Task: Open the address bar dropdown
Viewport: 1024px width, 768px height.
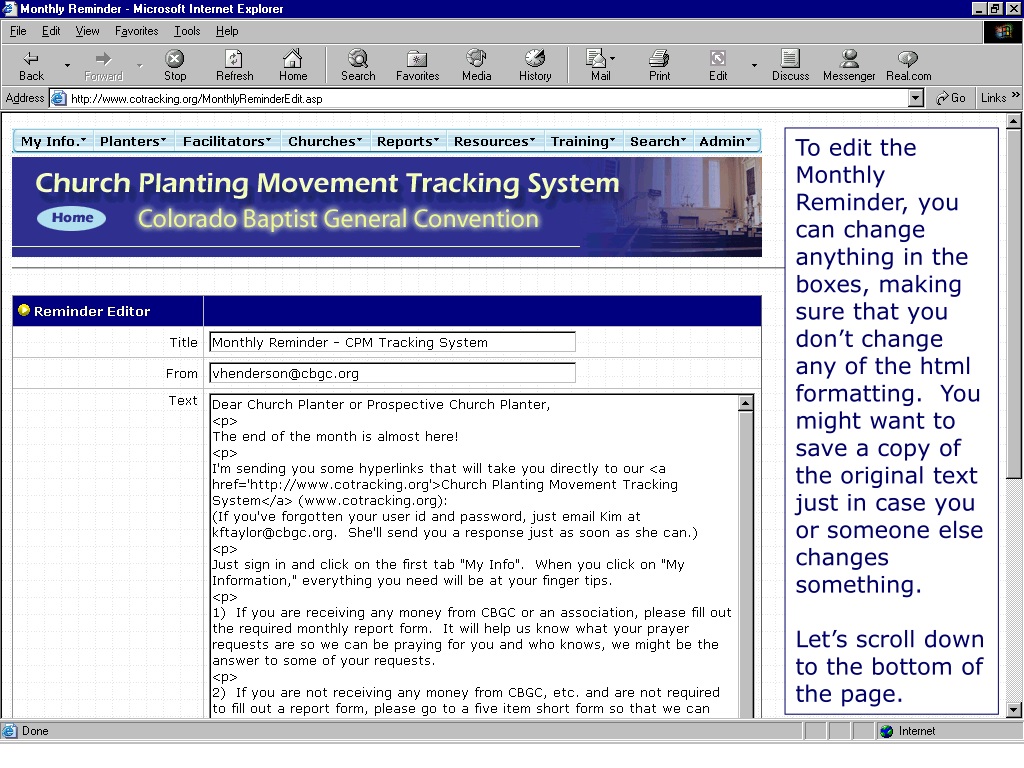Action: coord(916,99)
